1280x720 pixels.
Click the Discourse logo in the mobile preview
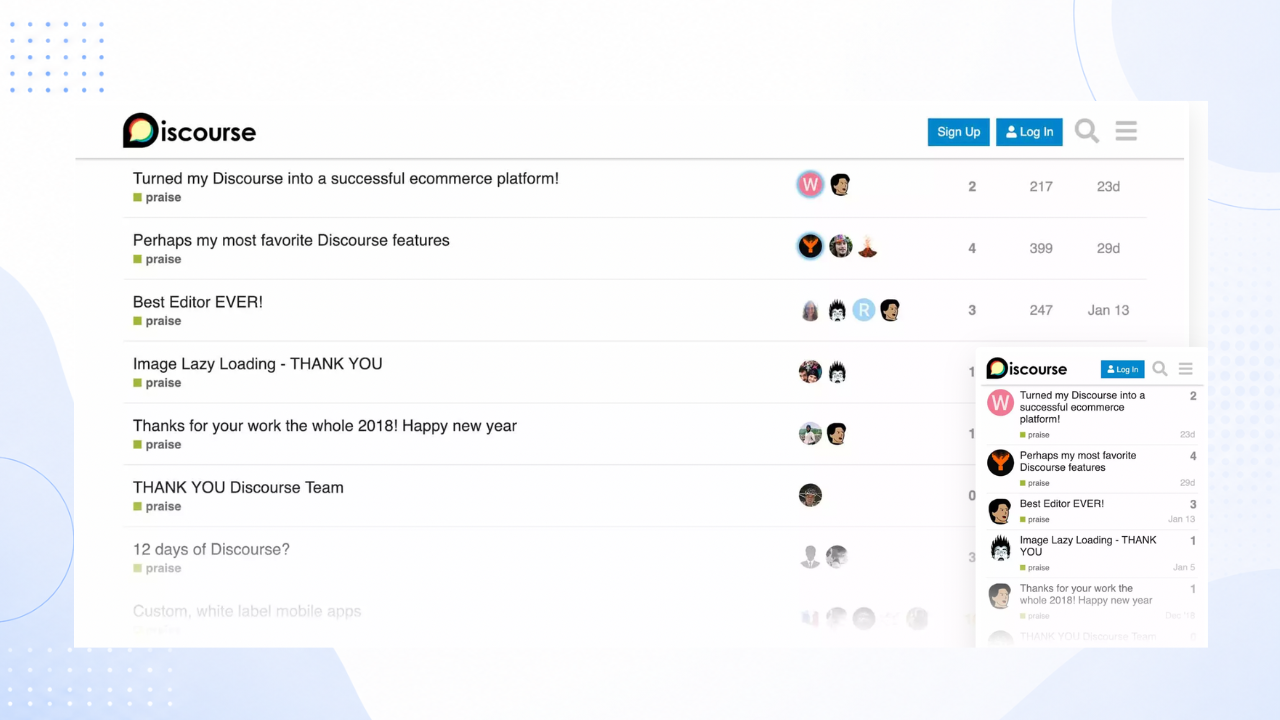point(1027,369)
